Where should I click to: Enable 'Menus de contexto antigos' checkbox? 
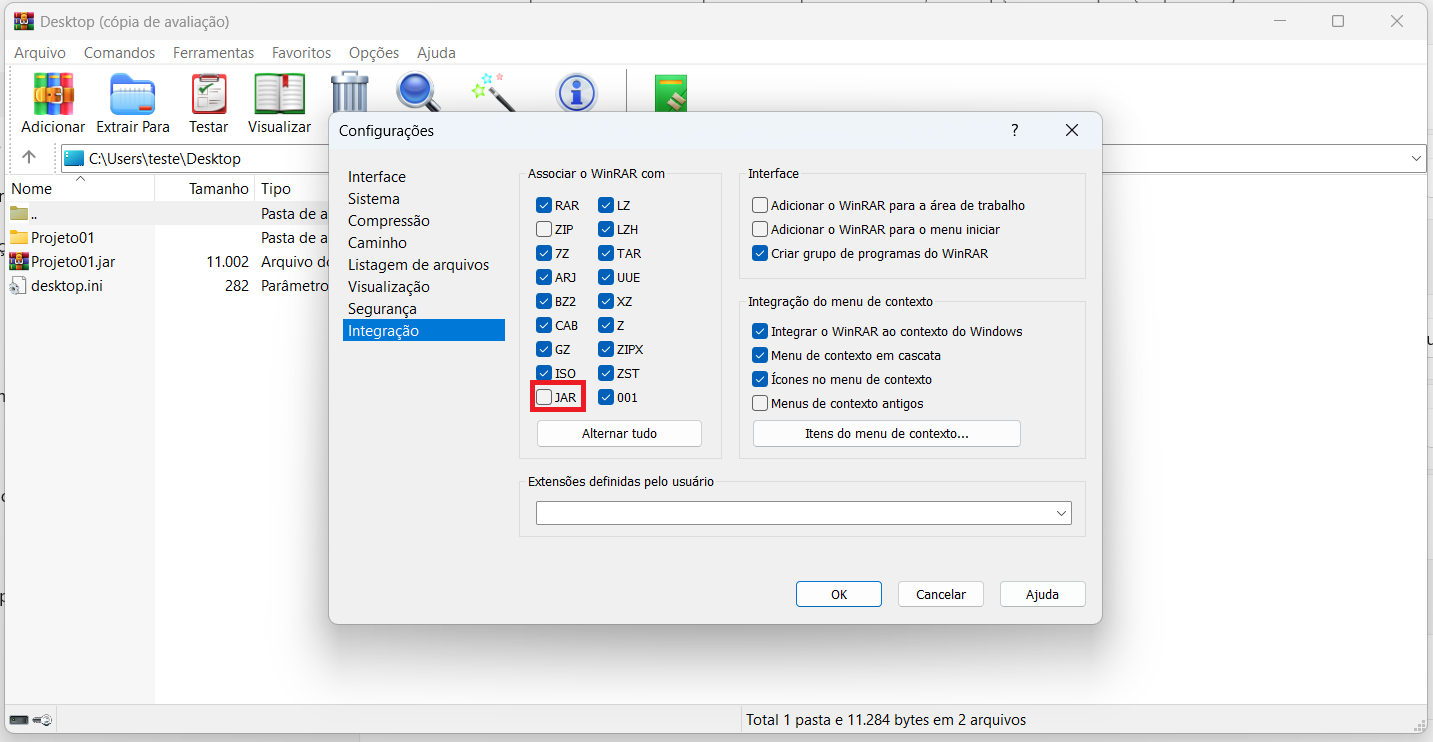tap(760, 404)
